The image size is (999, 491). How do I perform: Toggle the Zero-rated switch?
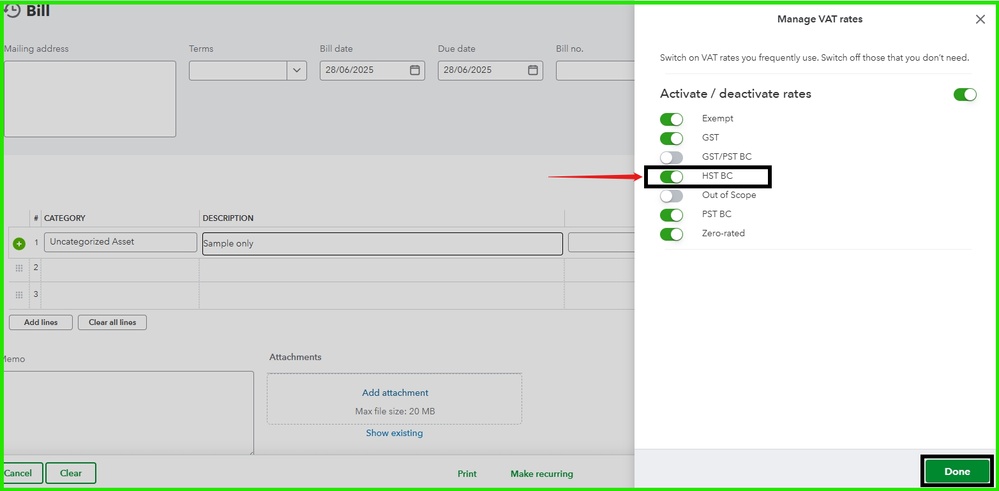tap(672, 234)
